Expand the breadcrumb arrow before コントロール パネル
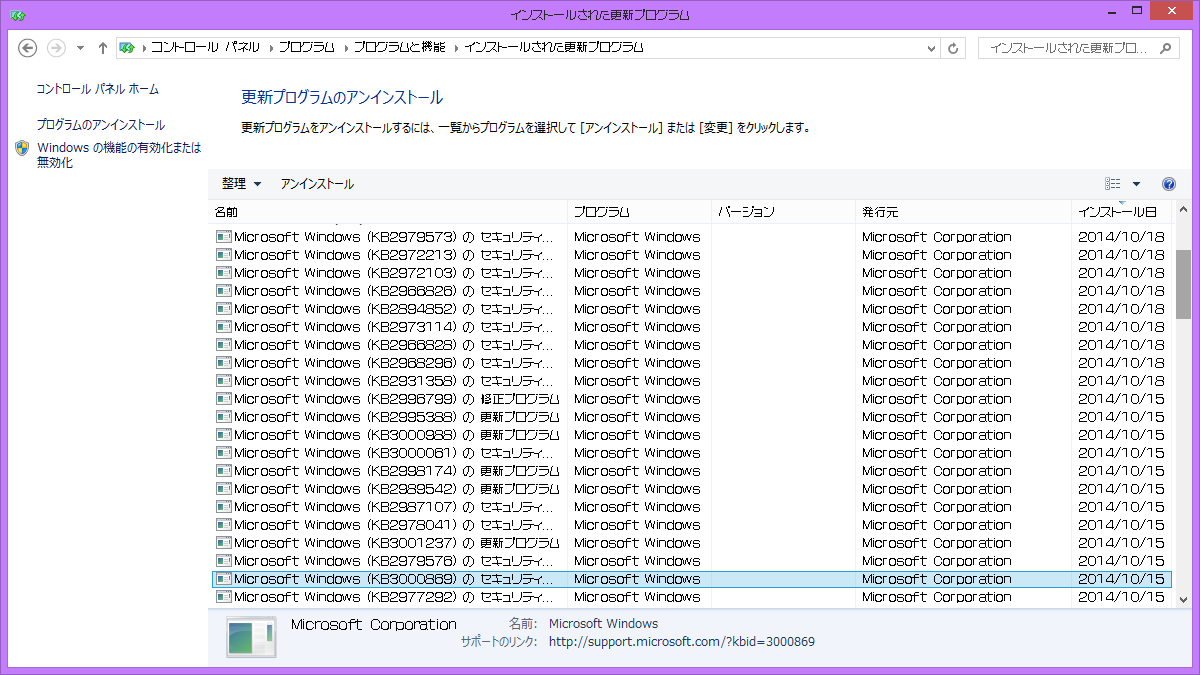1200x675 pixels. click(x=143, y=48)
